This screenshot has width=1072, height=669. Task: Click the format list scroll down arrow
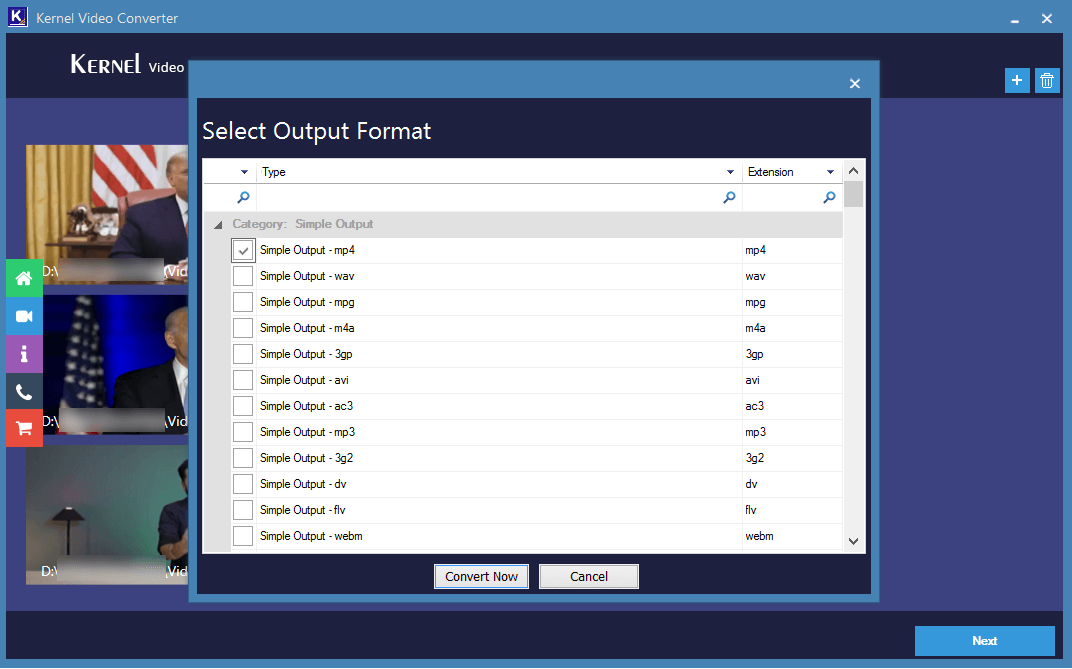[853, 541]
